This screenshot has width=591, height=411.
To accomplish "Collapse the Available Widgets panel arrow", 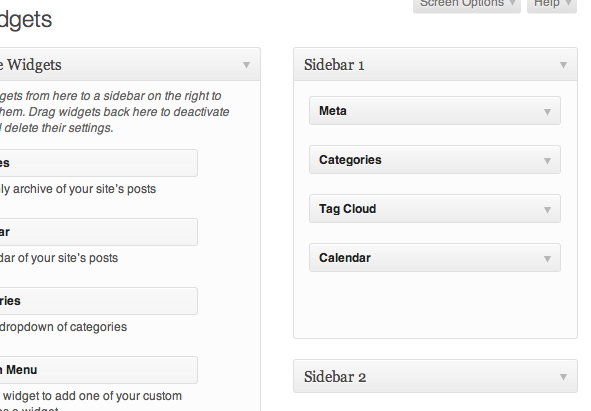I will pos(246,65).
